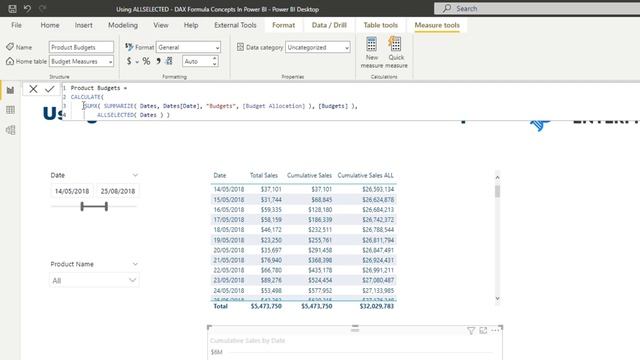
Task: Cancel formula with X icon
Action: coord(33,89)
